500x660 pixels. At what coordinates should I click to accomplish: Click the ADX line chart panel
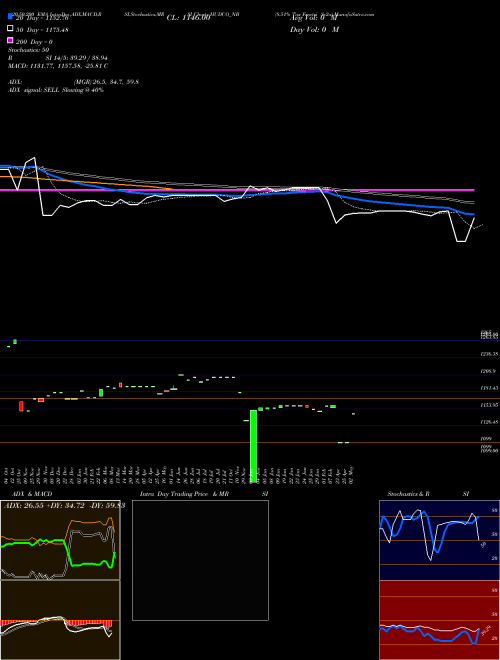(x=60, y=540)
